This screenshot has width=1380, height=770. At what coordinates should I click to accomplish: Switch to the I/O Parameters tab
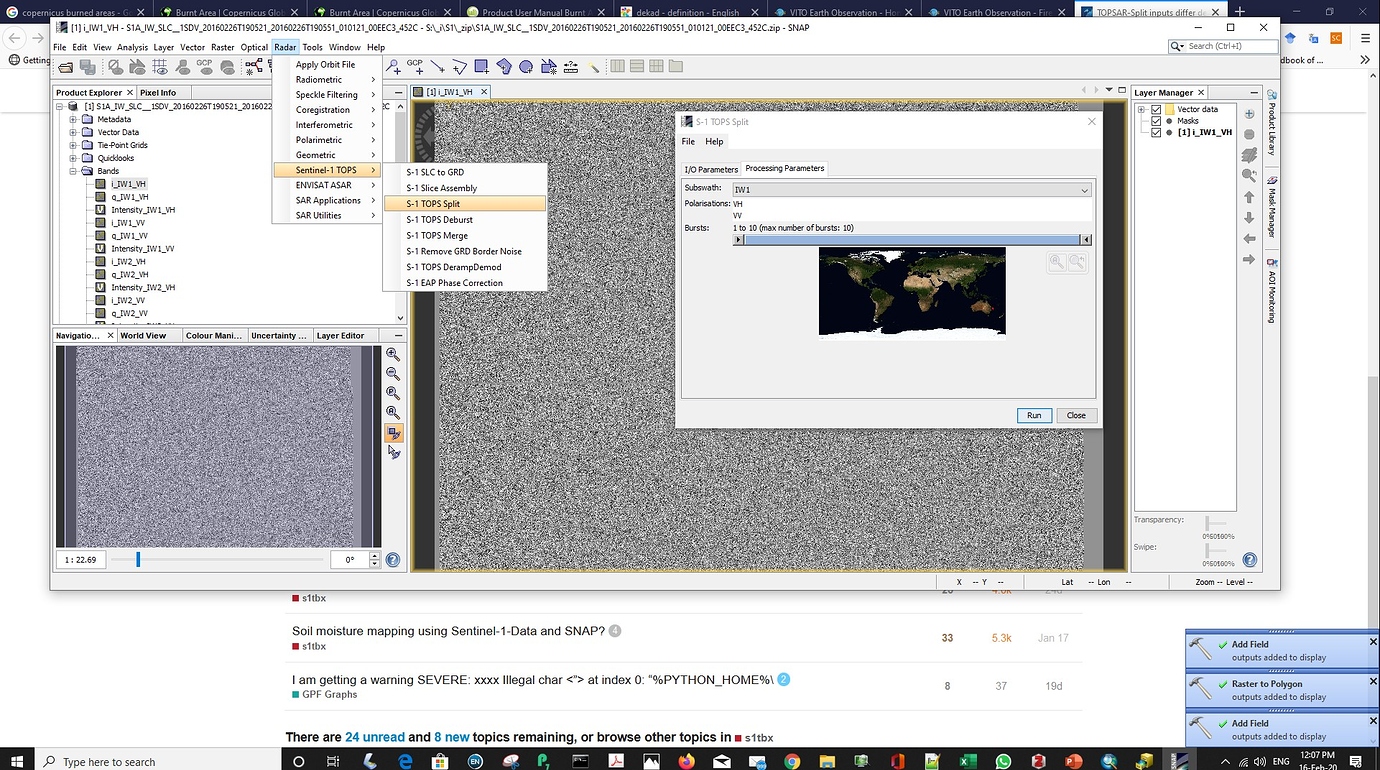tap(711, 169)
